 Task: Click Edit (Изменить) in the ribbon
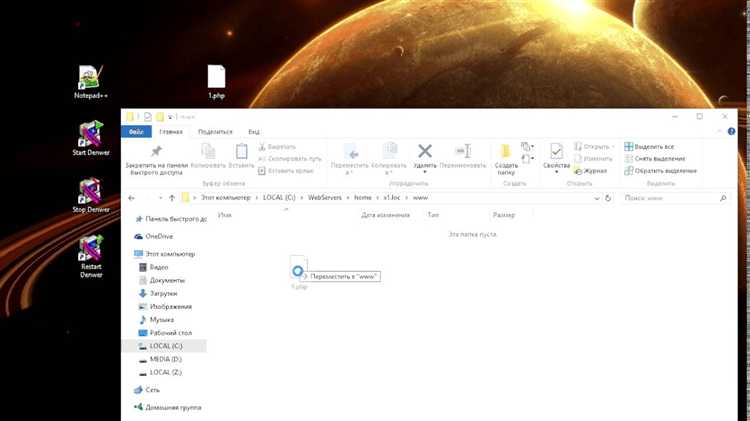pos(593,159)
